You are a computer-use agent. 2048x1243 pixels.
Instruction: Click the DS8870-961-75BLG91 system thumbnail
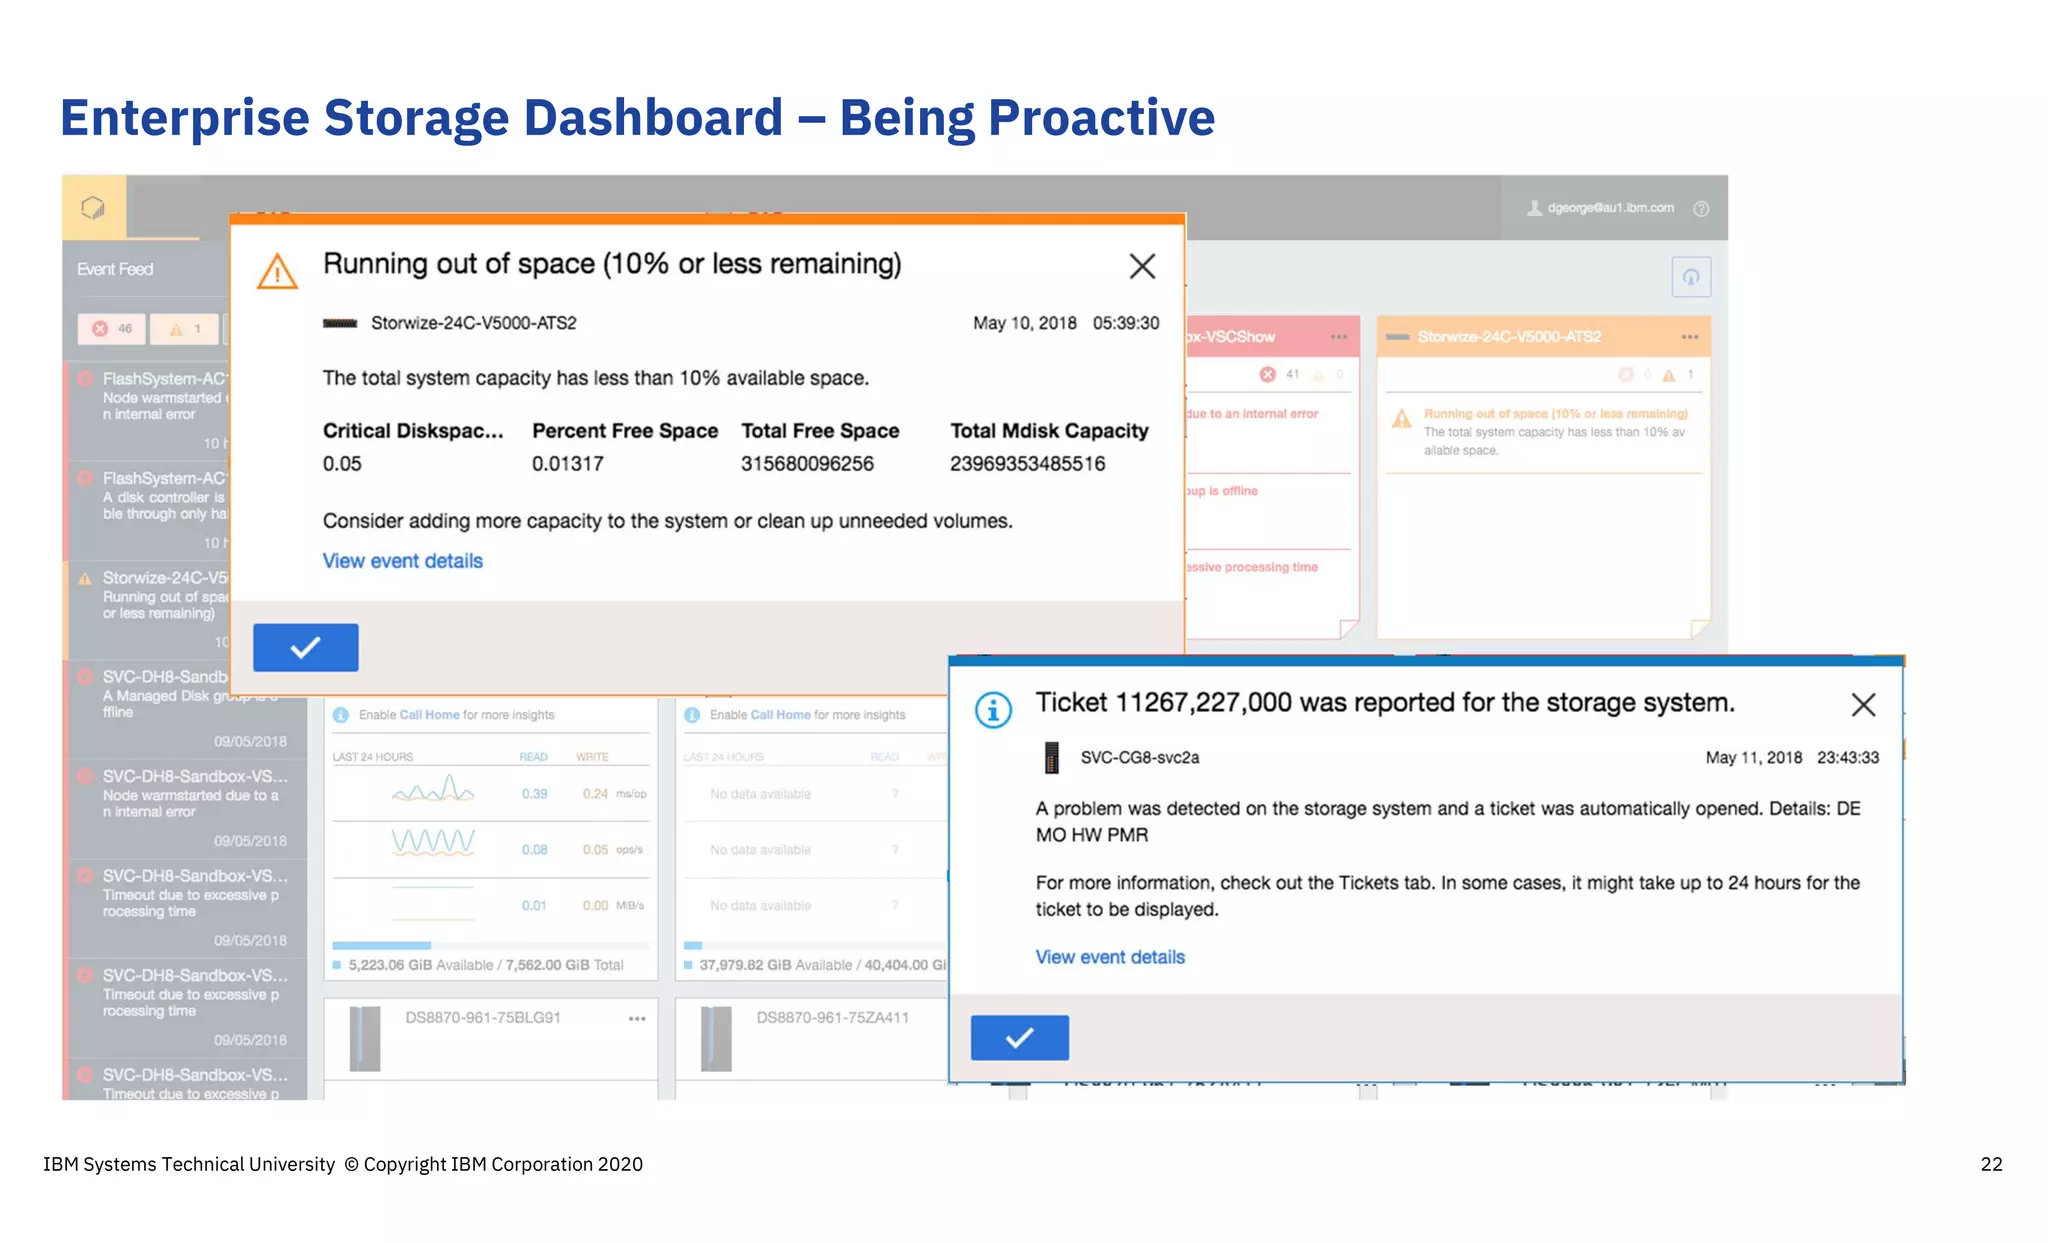365,1039
